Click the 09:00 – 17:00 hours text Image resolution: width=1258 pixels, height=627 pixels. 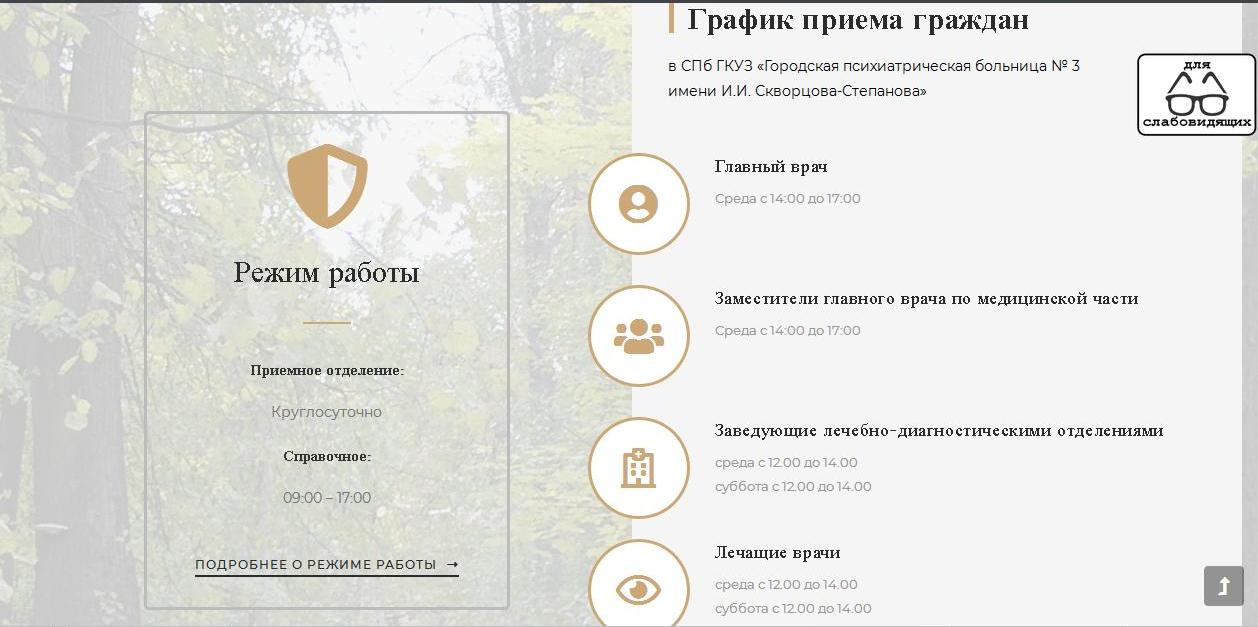pos(327,498)
